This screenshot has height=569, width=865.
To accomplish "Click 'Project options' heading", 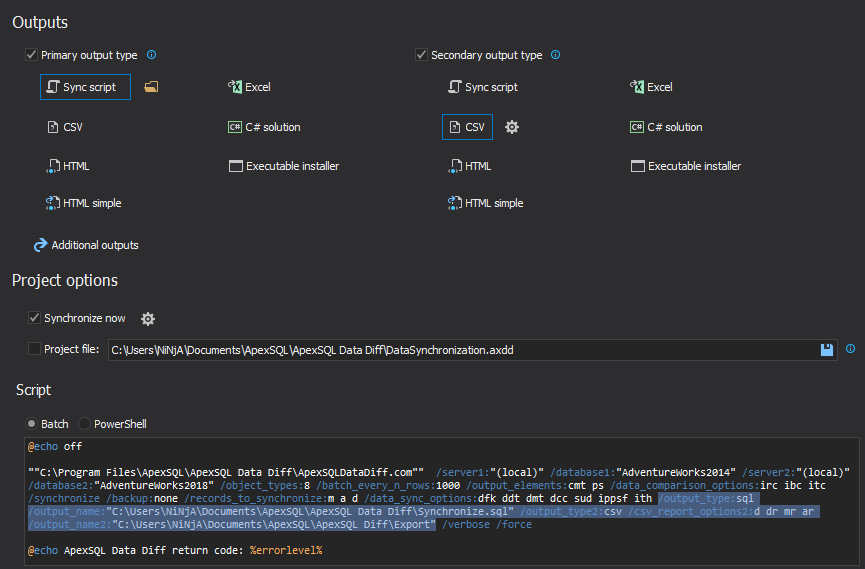I will 65,280.
